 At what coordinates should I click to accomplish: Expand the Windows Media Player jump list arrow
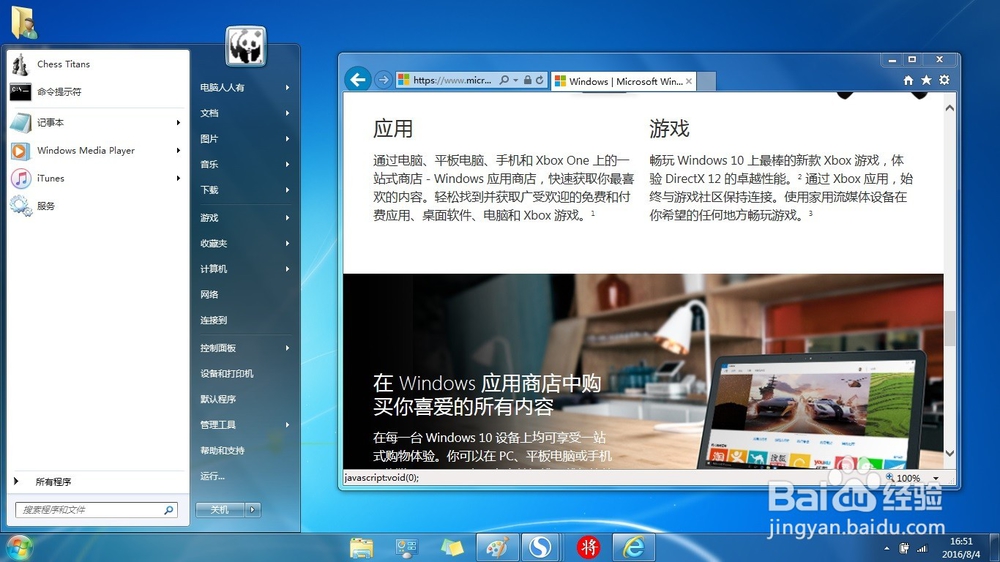tap(179, 151)
